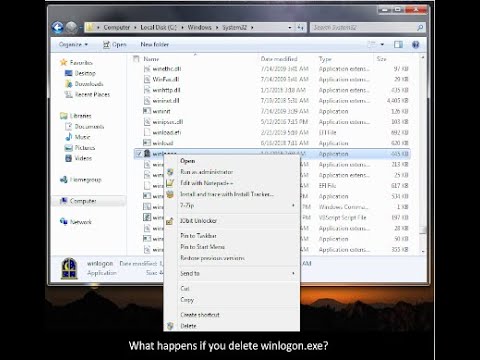
Task: Open the Videos library
Action: (83, 158)
